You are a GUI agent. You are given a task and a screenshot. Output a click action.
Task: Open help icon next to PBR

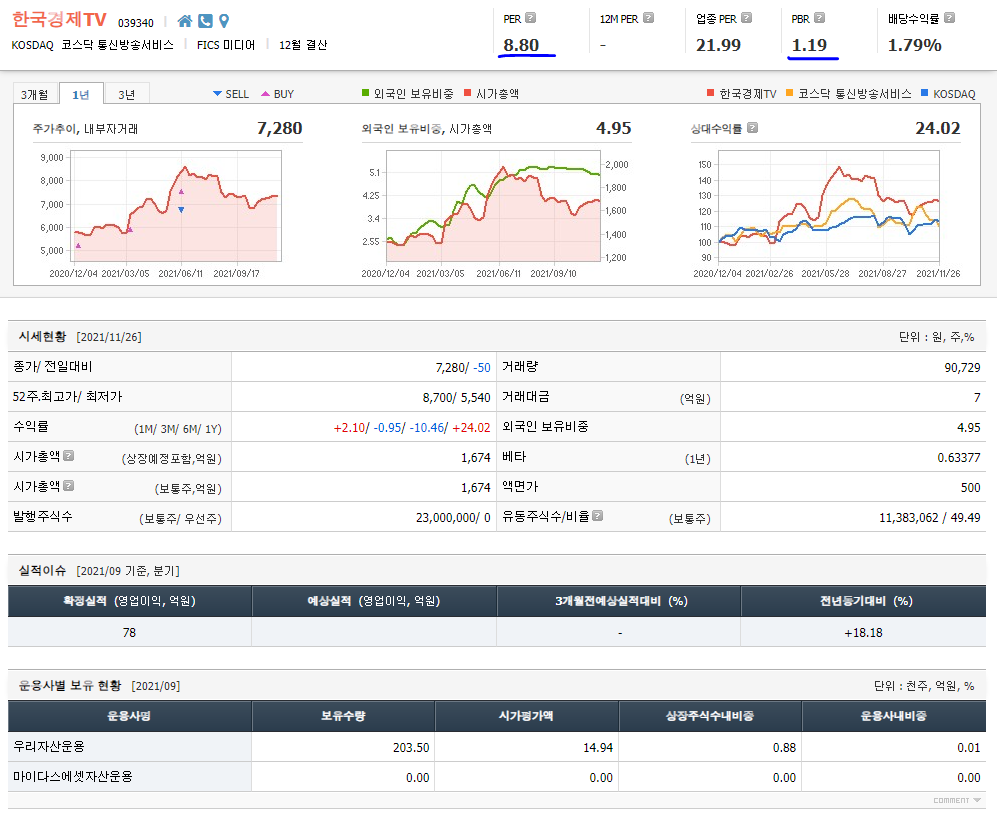820,18
